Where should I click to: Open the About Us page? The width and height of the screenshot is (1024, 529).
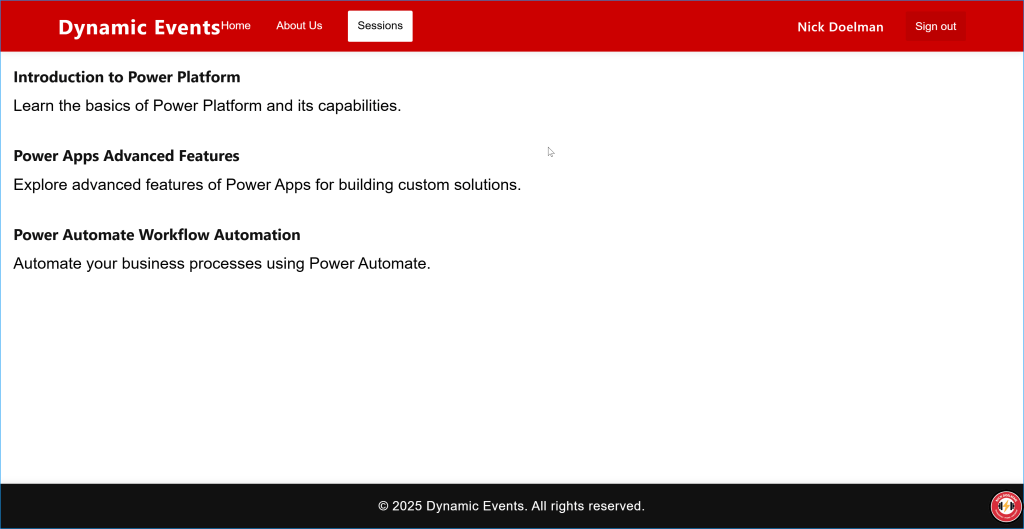click(299, 26)
